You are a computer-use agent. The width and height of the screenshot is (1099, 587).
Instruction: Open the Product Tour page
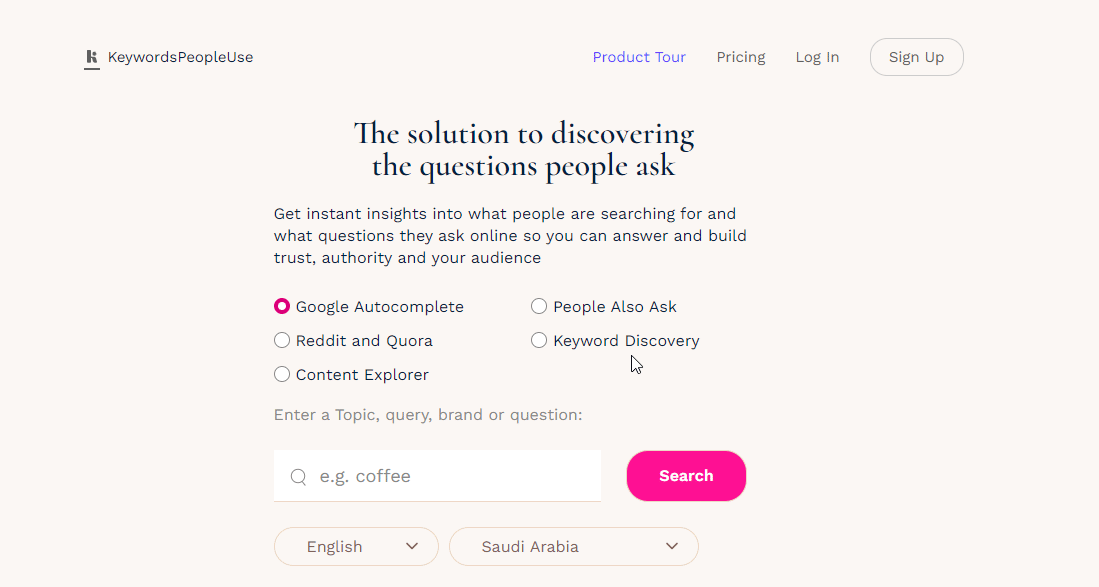pos(639,57)
